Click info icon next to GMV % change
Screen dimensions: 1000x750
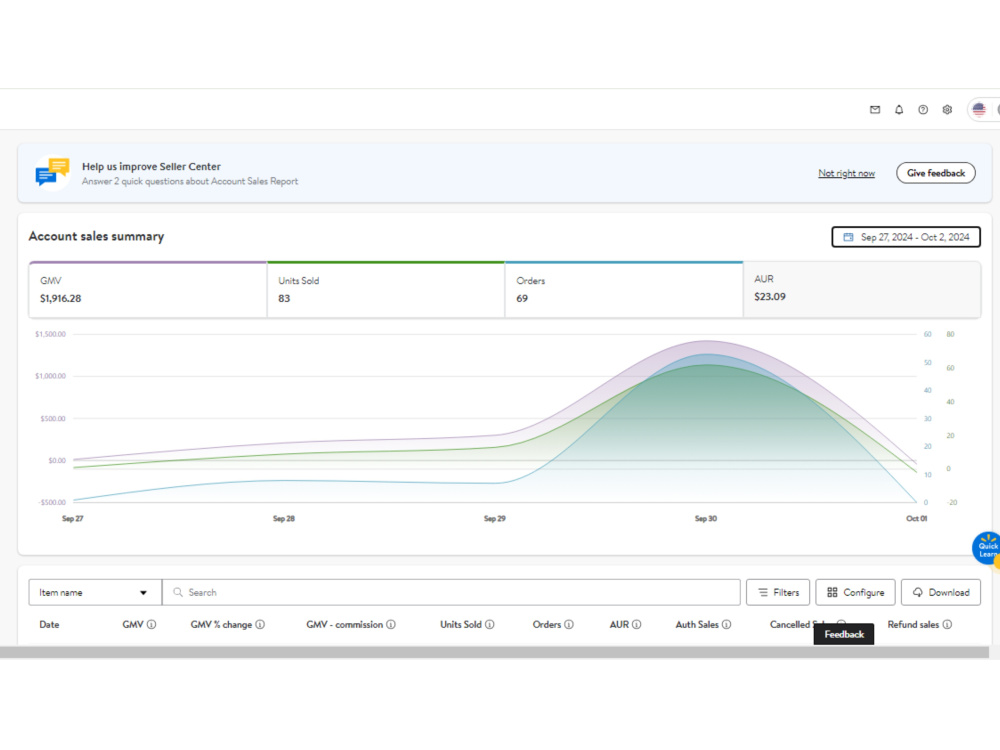click(260, 624)
